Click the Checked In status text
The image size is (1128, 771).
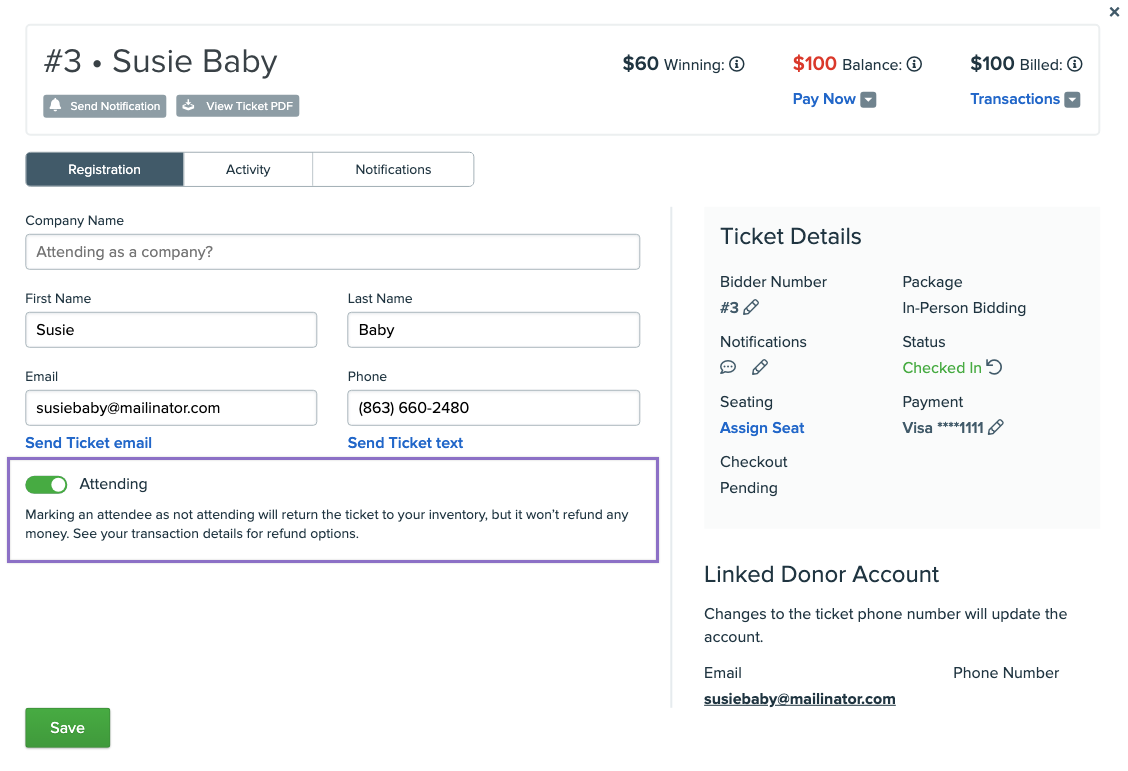coord(942,368)
